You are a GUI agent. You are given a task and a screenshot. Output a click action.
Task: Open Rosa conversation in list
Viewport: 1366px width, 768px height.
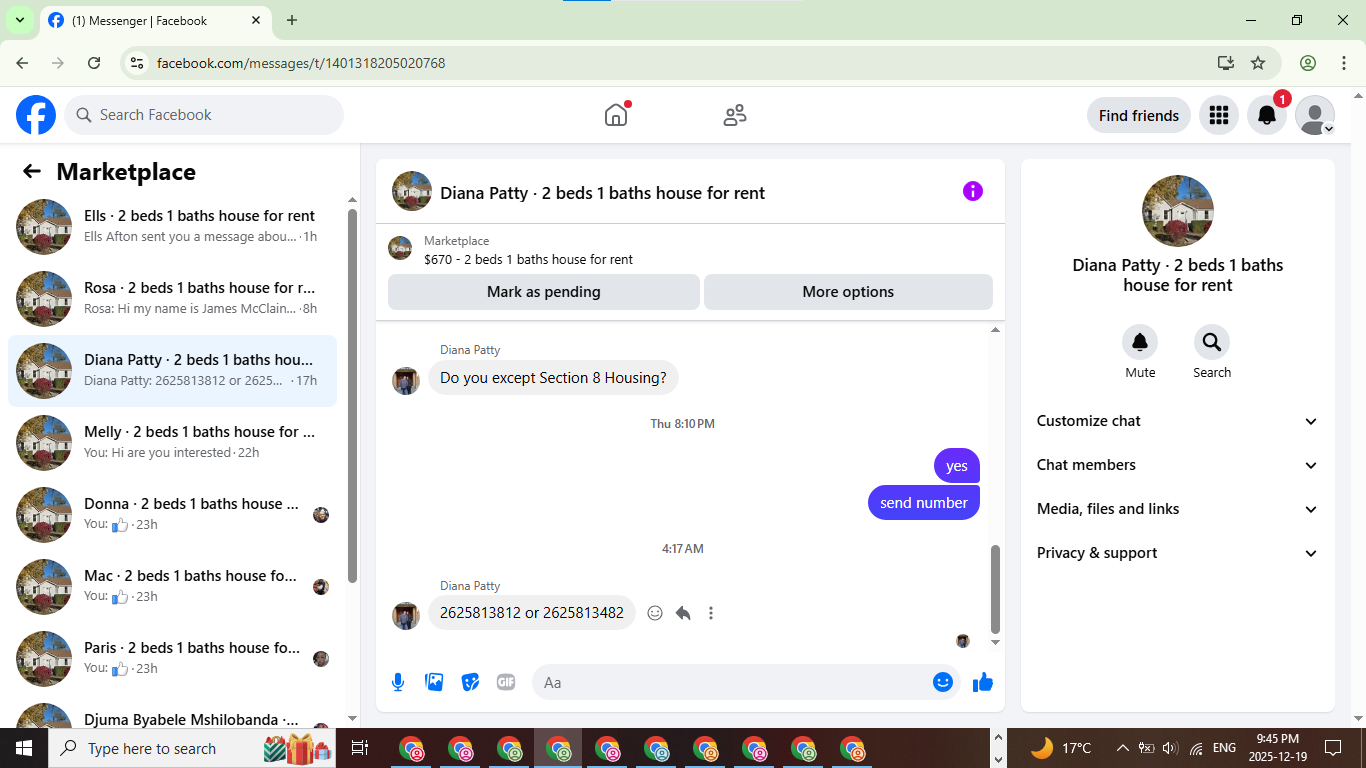(x=172, y=299)
